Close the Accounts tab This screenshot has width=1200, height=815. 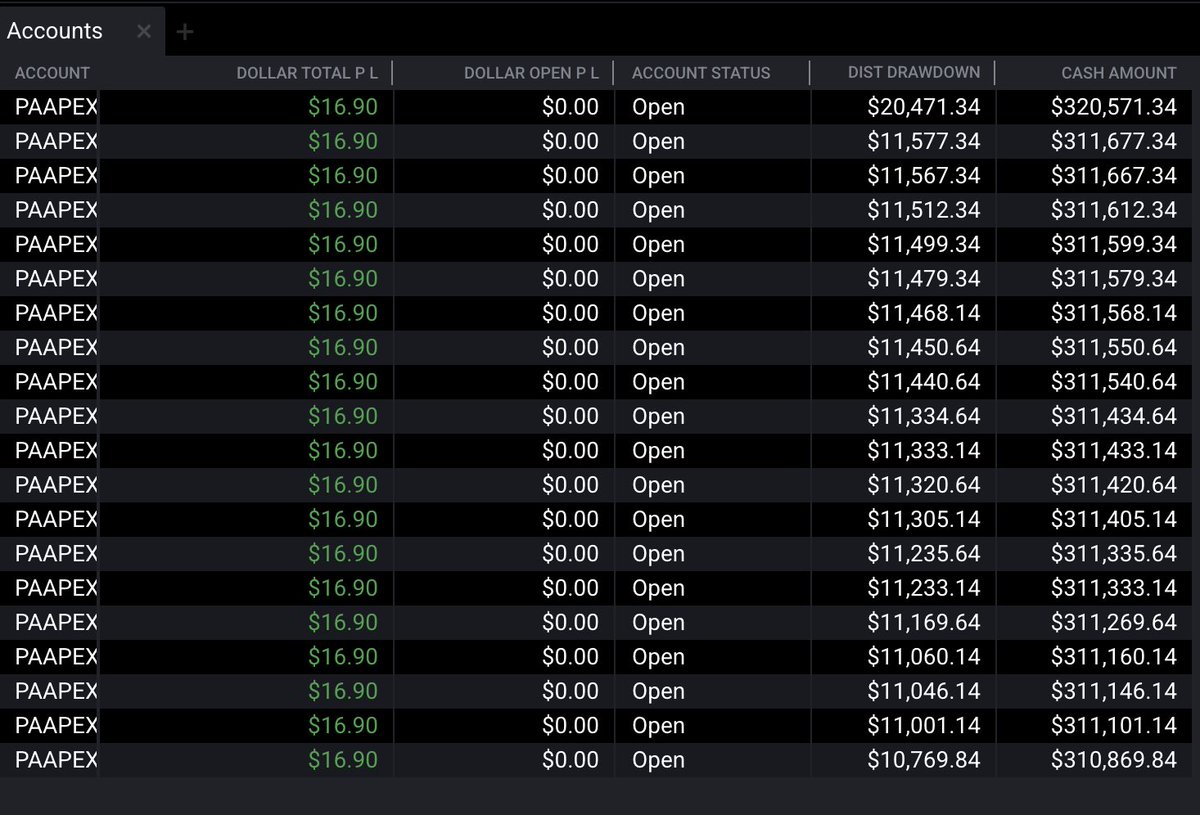143,31
